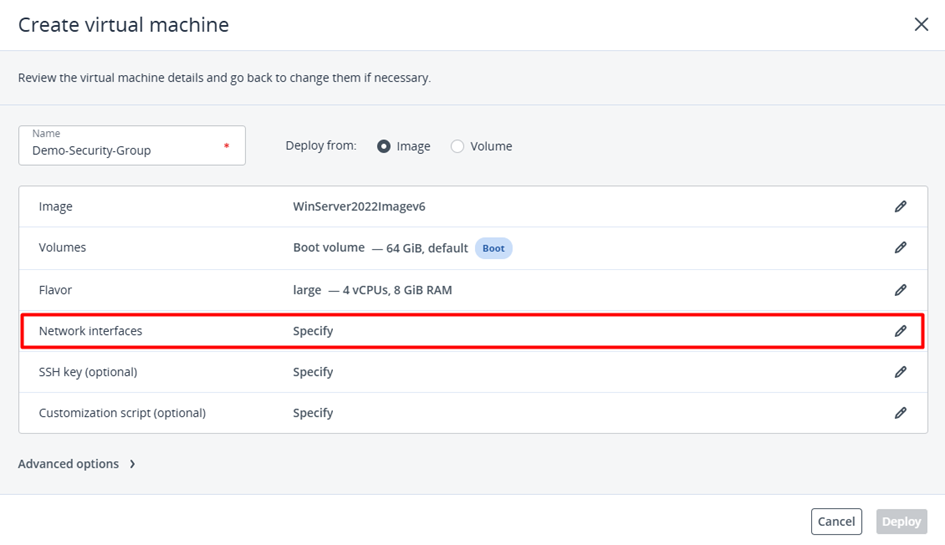Focus the Name field with Demo-Security-Group
The height and width of the screenshot is (545, 945).
point(125,150)
